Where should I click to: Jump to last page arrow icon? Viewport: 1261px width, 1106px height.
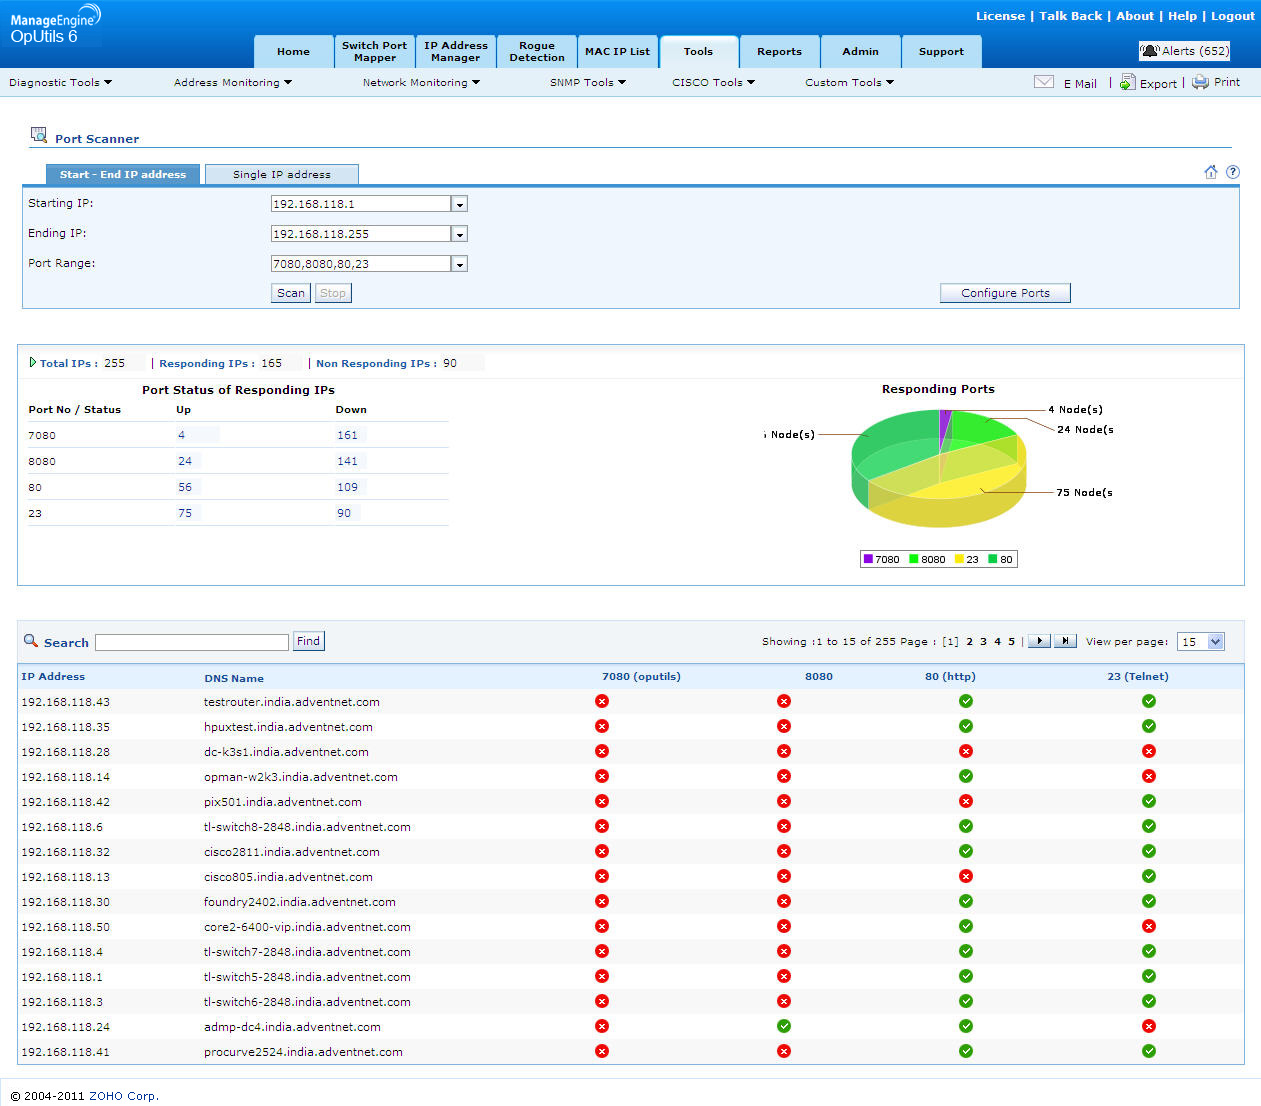coord(1066,641)
